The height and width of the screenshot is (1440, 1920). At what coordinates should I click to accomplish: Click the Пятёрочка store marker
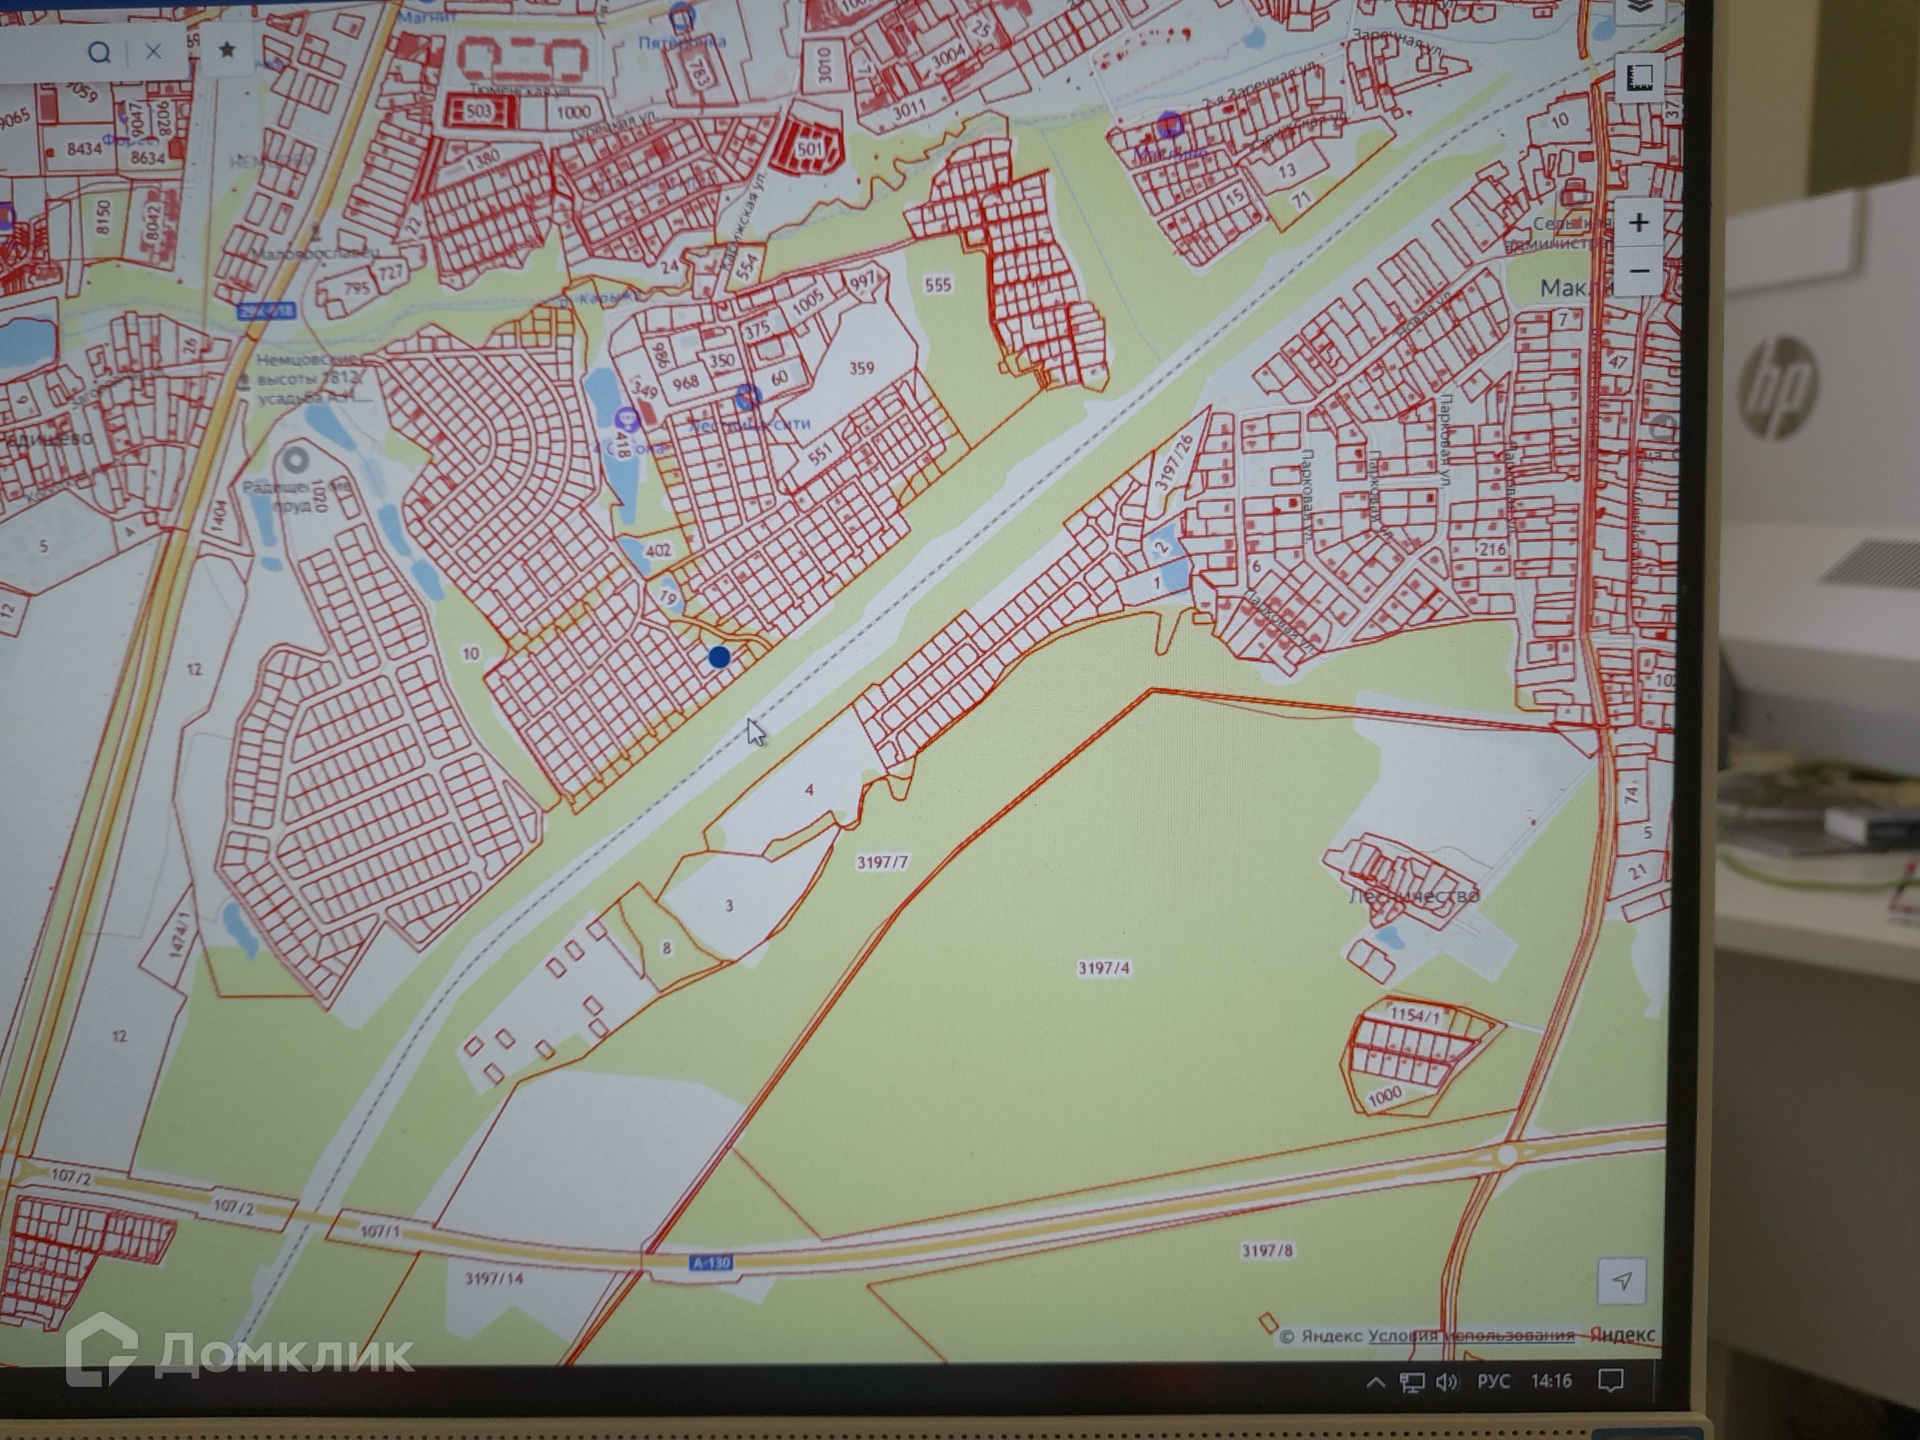[x=682, y=17]
